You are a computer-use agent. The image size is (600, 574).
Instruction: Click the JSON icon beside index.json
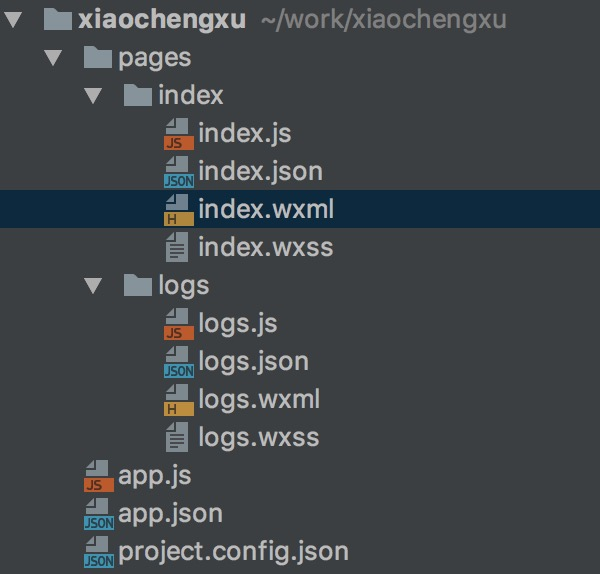click(179, 171)
